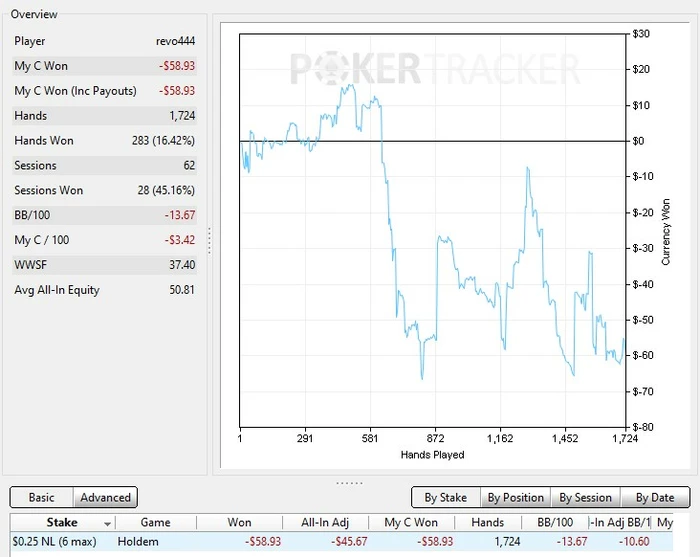The height and width of the screenshot is (557, 700).
Task: Click the 1,724 hands cell in the table
Action: coord(507,541)
